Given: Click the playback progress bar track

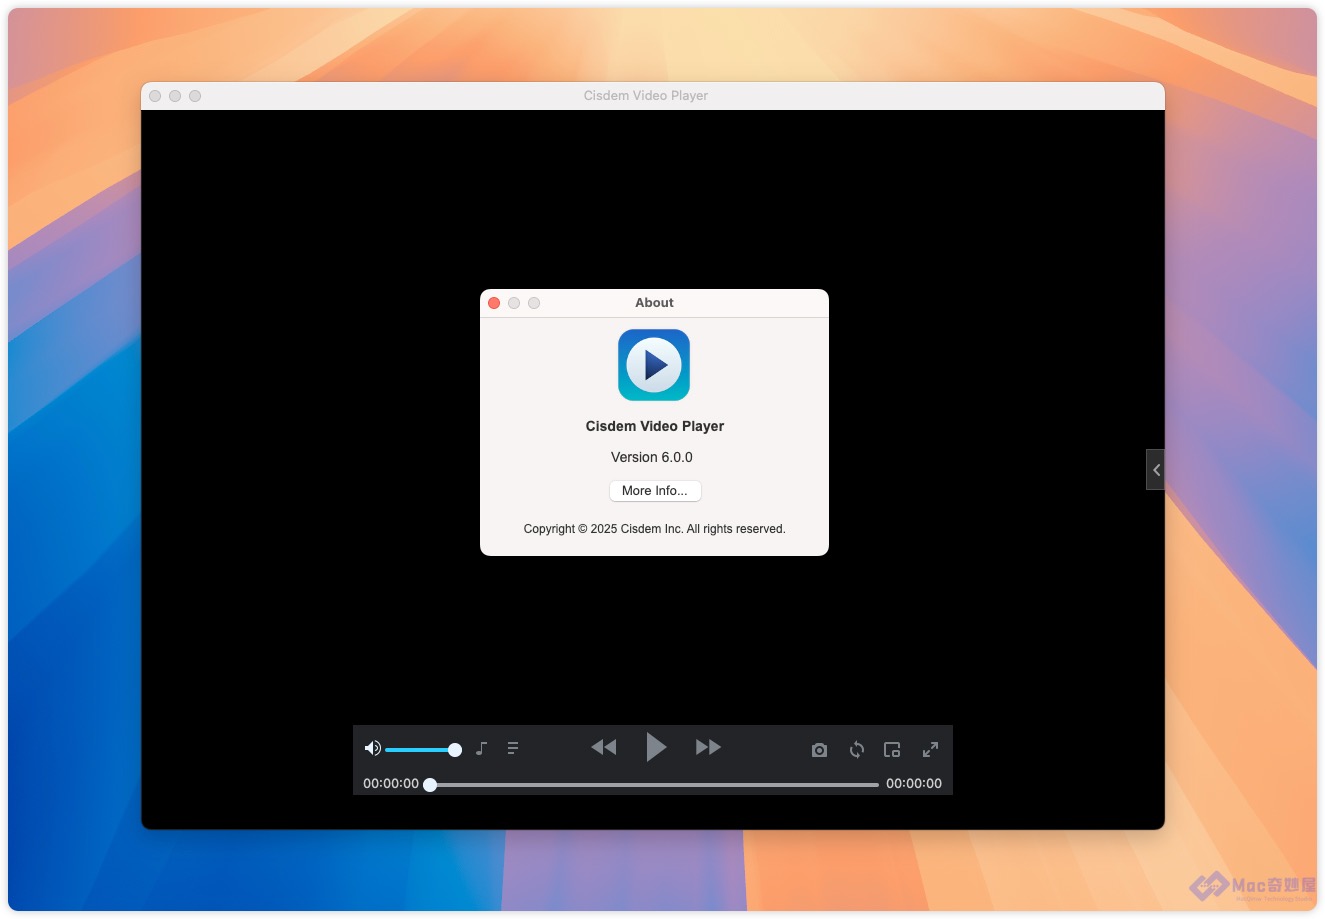Looking at the screenshot, I should point(654,785).
